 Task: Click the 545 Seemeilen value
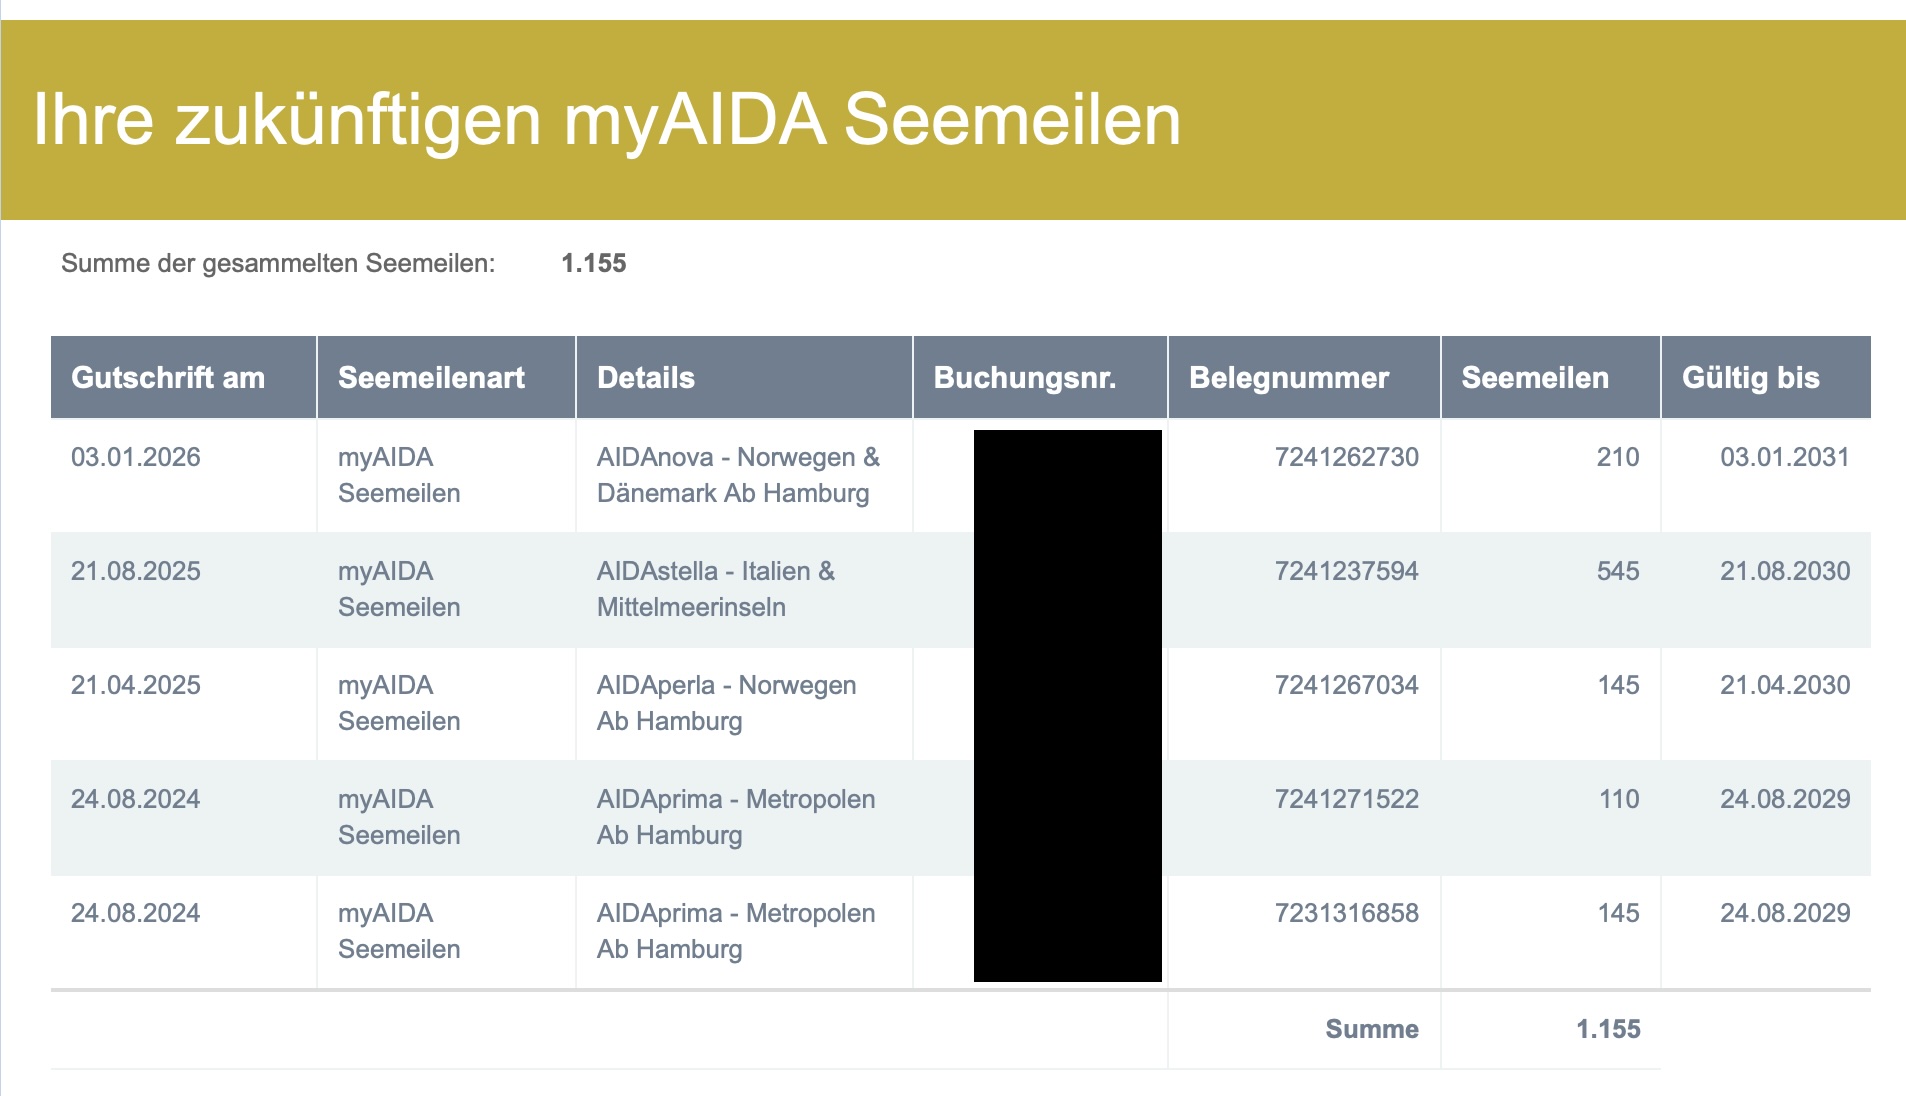(x=1617, y=571)
